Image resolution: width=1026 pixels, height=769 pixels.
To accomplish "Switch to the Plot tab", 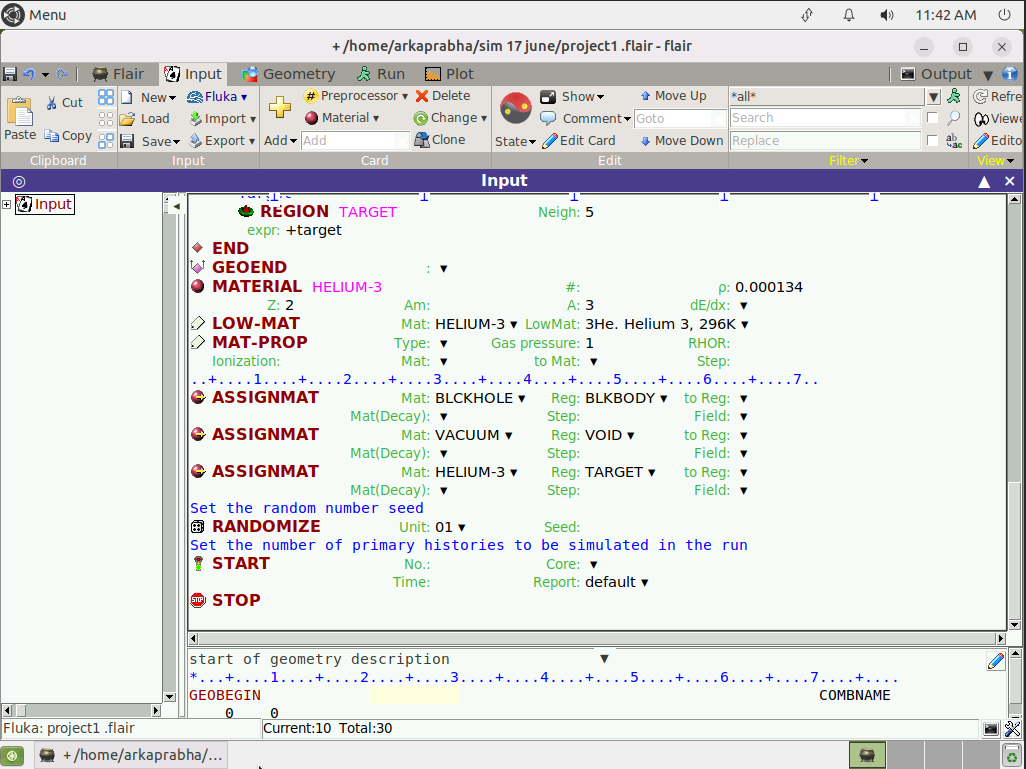I will pos(449,74).
